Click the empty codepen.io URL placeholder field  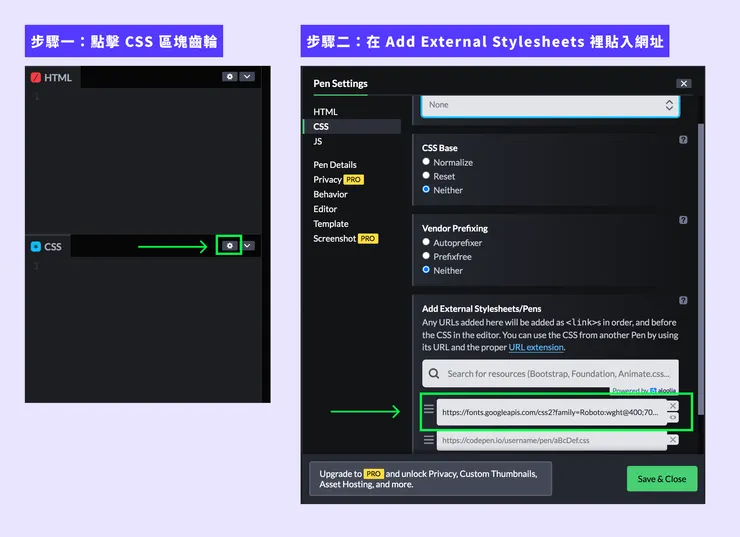(x=551, y=440)
